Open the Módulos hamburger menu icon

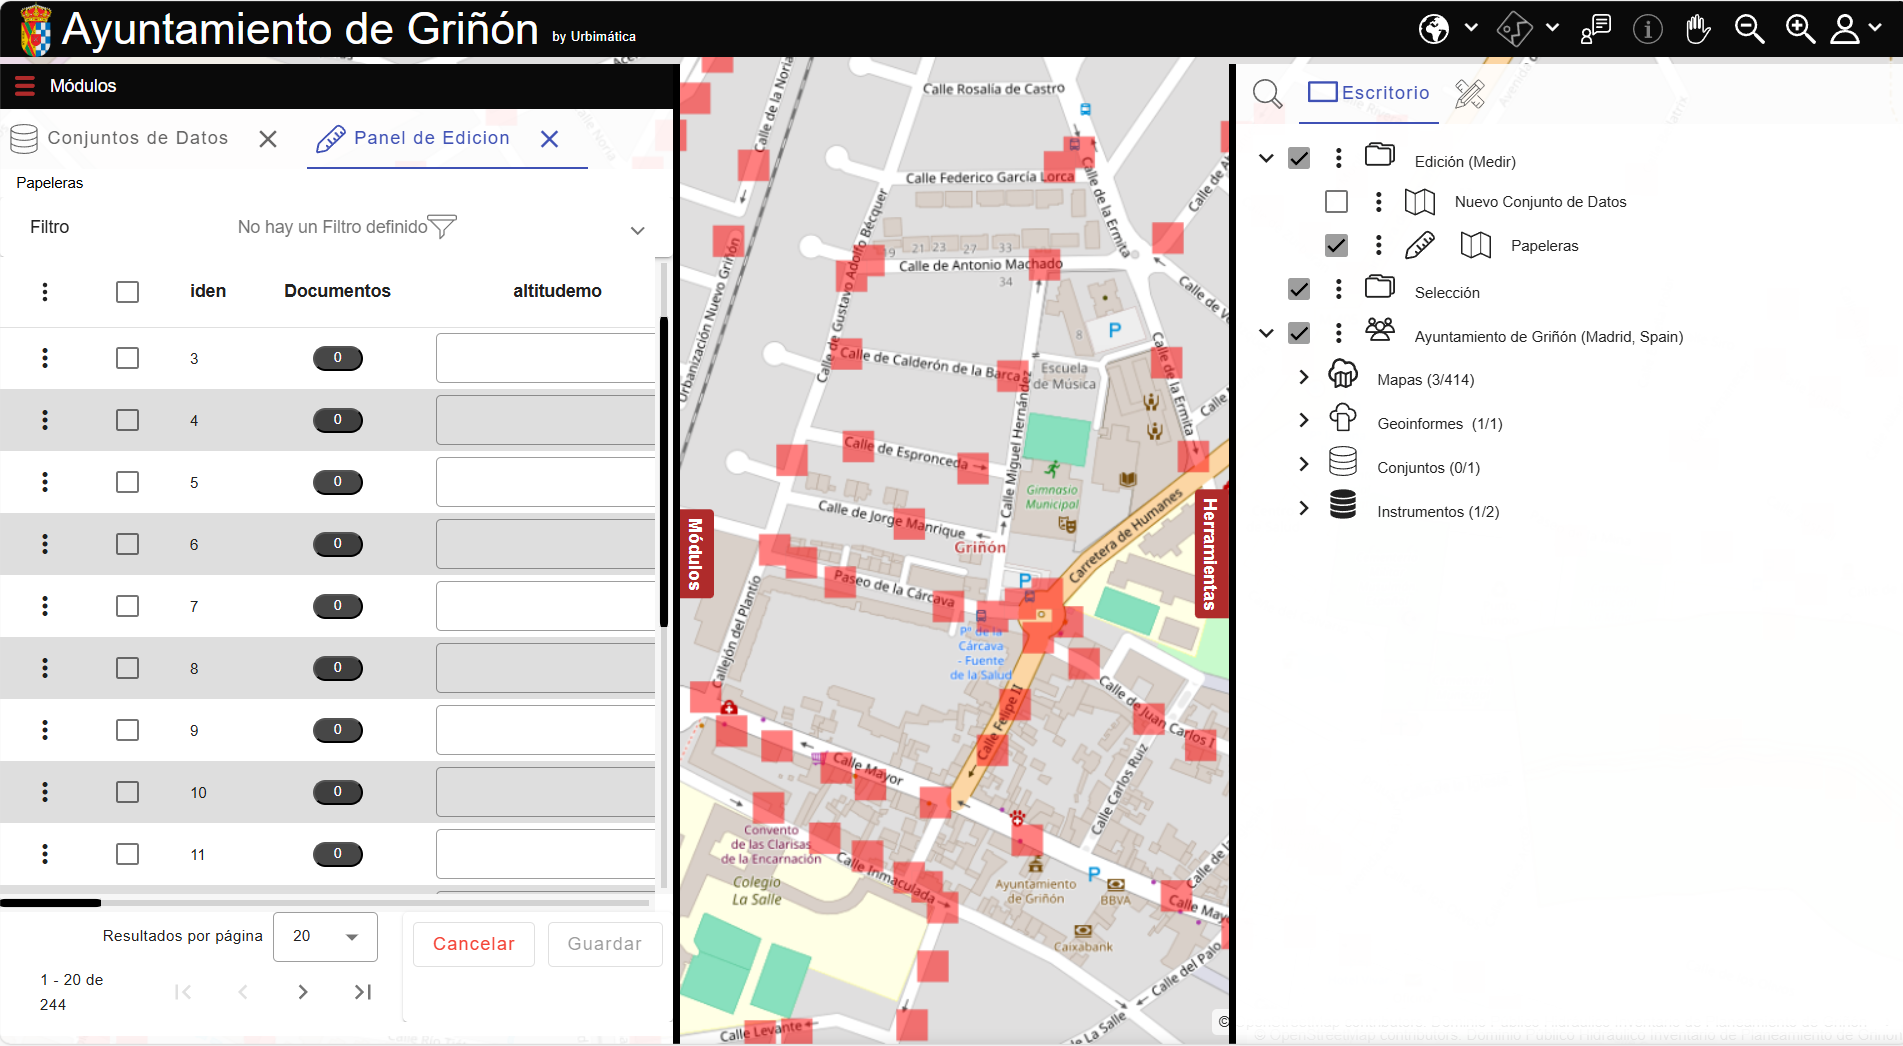[24, 85]
